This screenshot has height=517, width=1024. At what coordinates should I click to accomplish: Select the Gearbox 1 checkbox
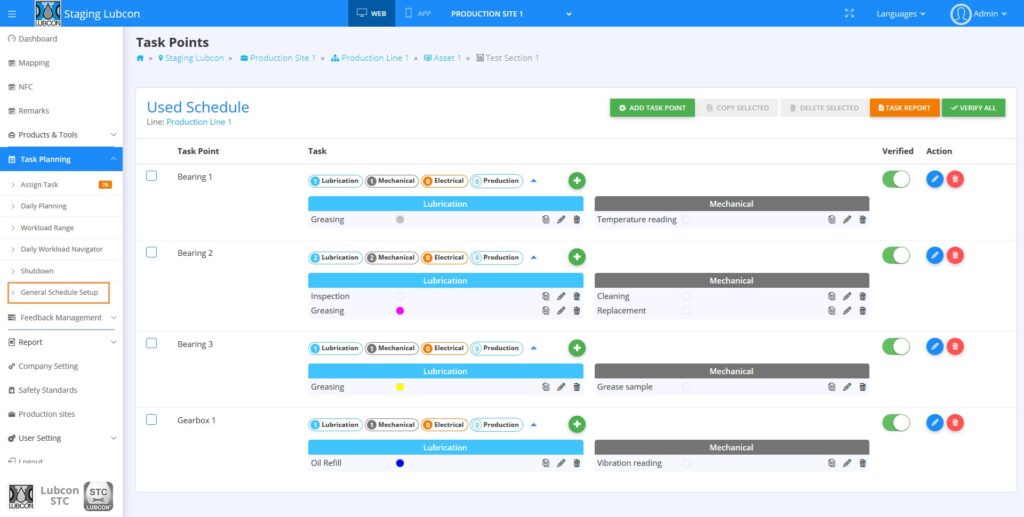pyautogui.click(x=152, y=420)
